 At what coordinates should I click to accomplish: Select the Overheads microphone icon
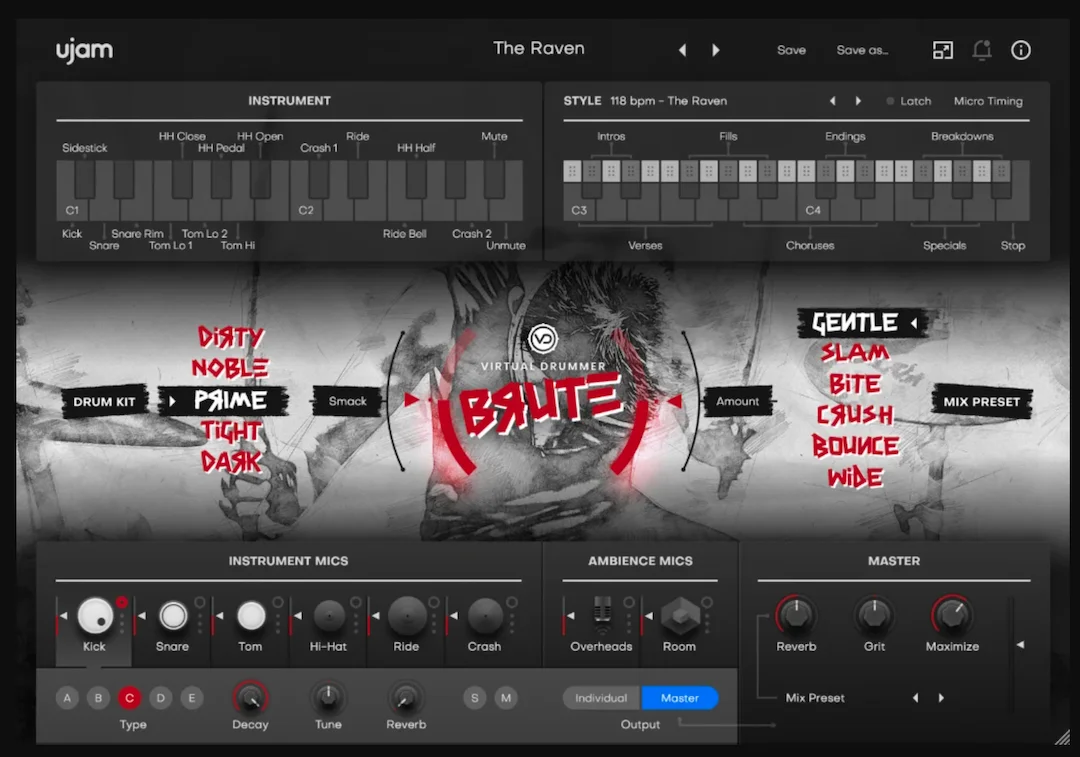(602, 615)
